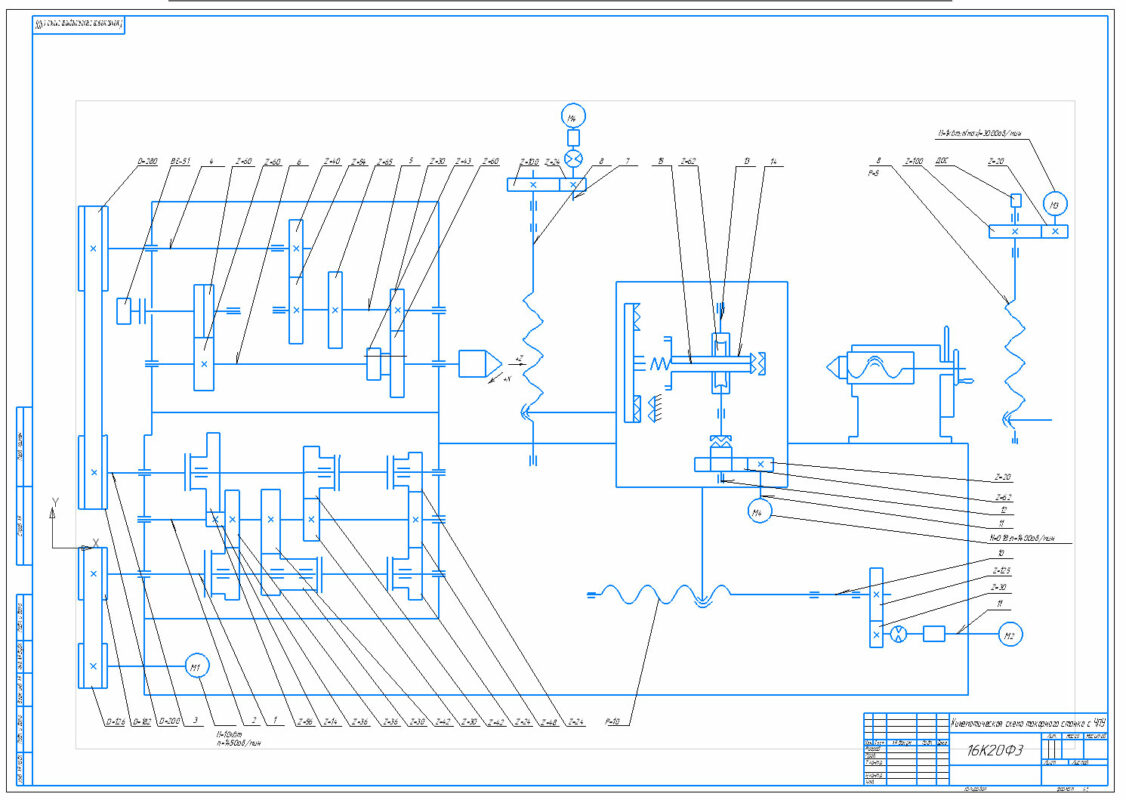Click the ДОС sensor callout label
The height and width of the screenshot is (800, 1126).
coord(941,161)
